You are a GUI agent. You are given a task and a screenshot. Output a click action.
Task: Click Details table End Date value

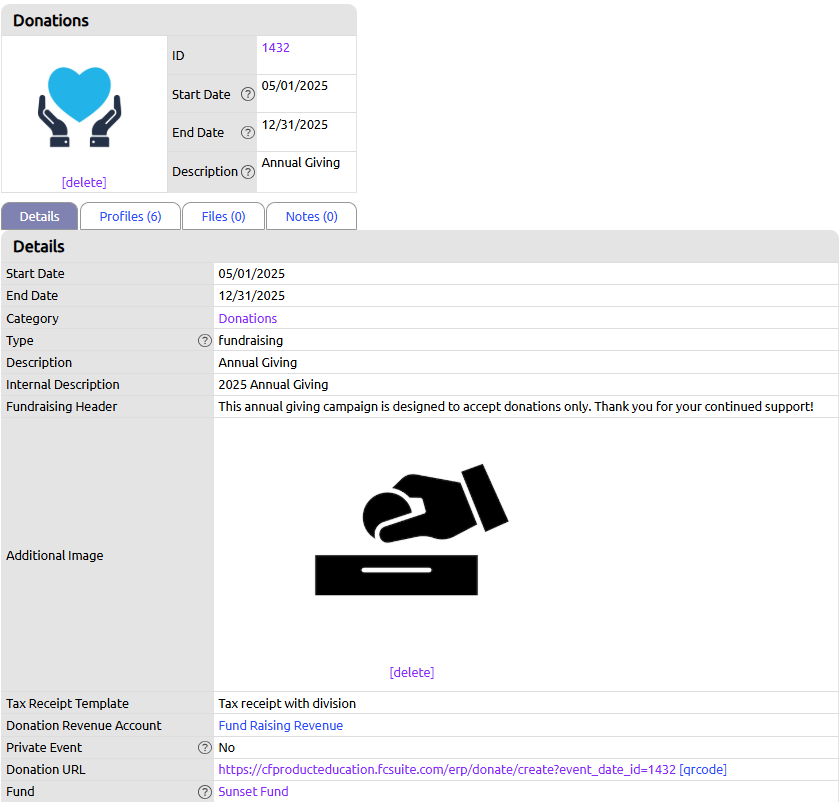click(251, 295)
